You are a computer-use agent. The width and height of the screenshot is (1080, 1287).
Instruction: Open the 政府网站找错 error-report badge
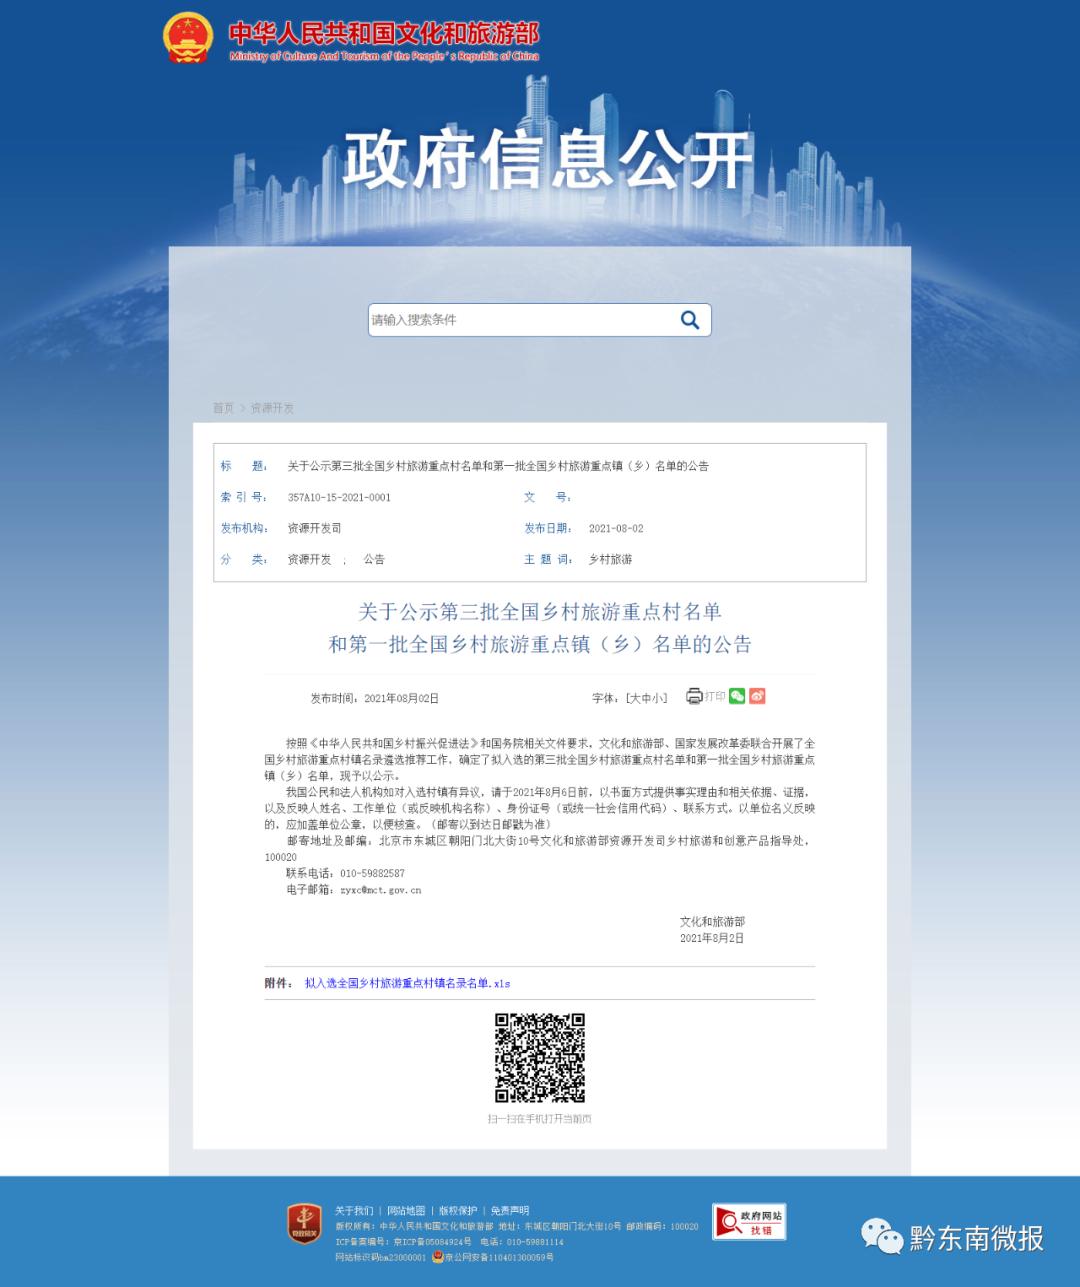tap(748, 1221)
